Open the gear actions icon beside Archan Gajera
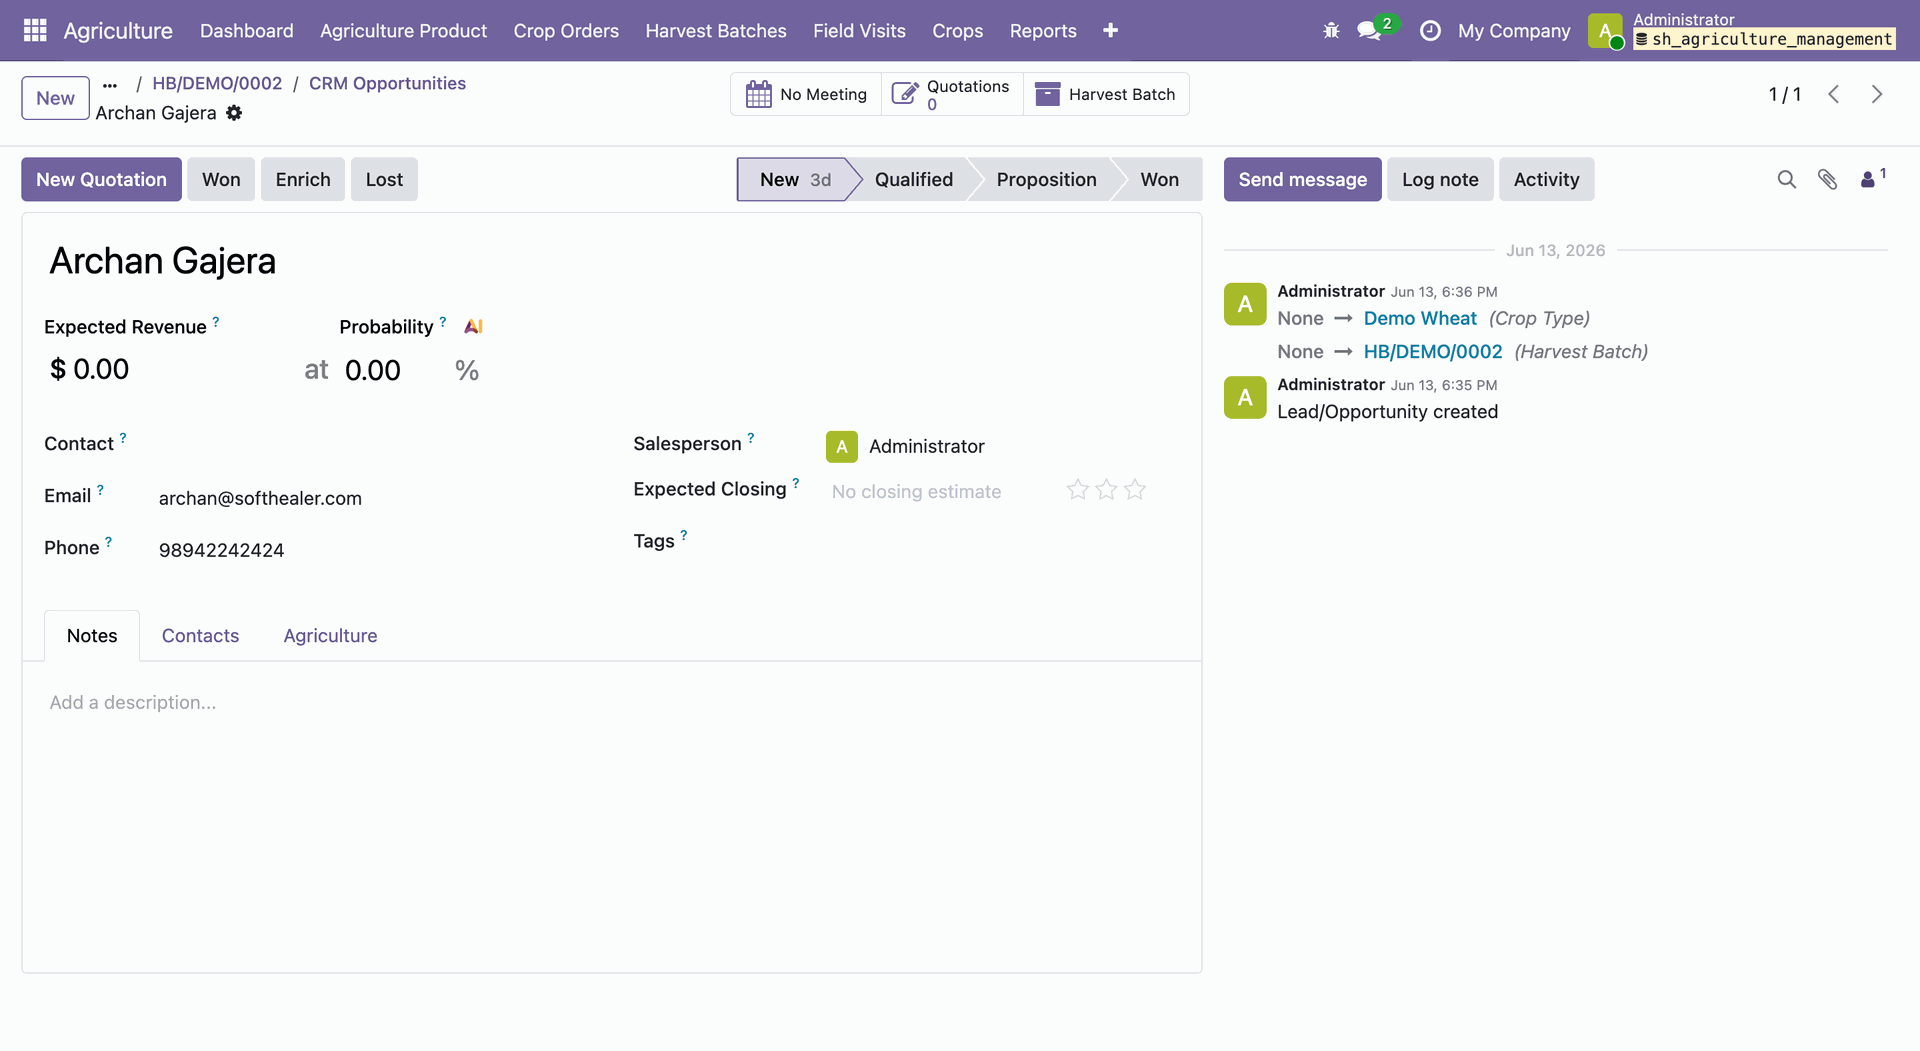Image resolution: width=1920 pixels, height=1051 pixels. tap(234, 113)
